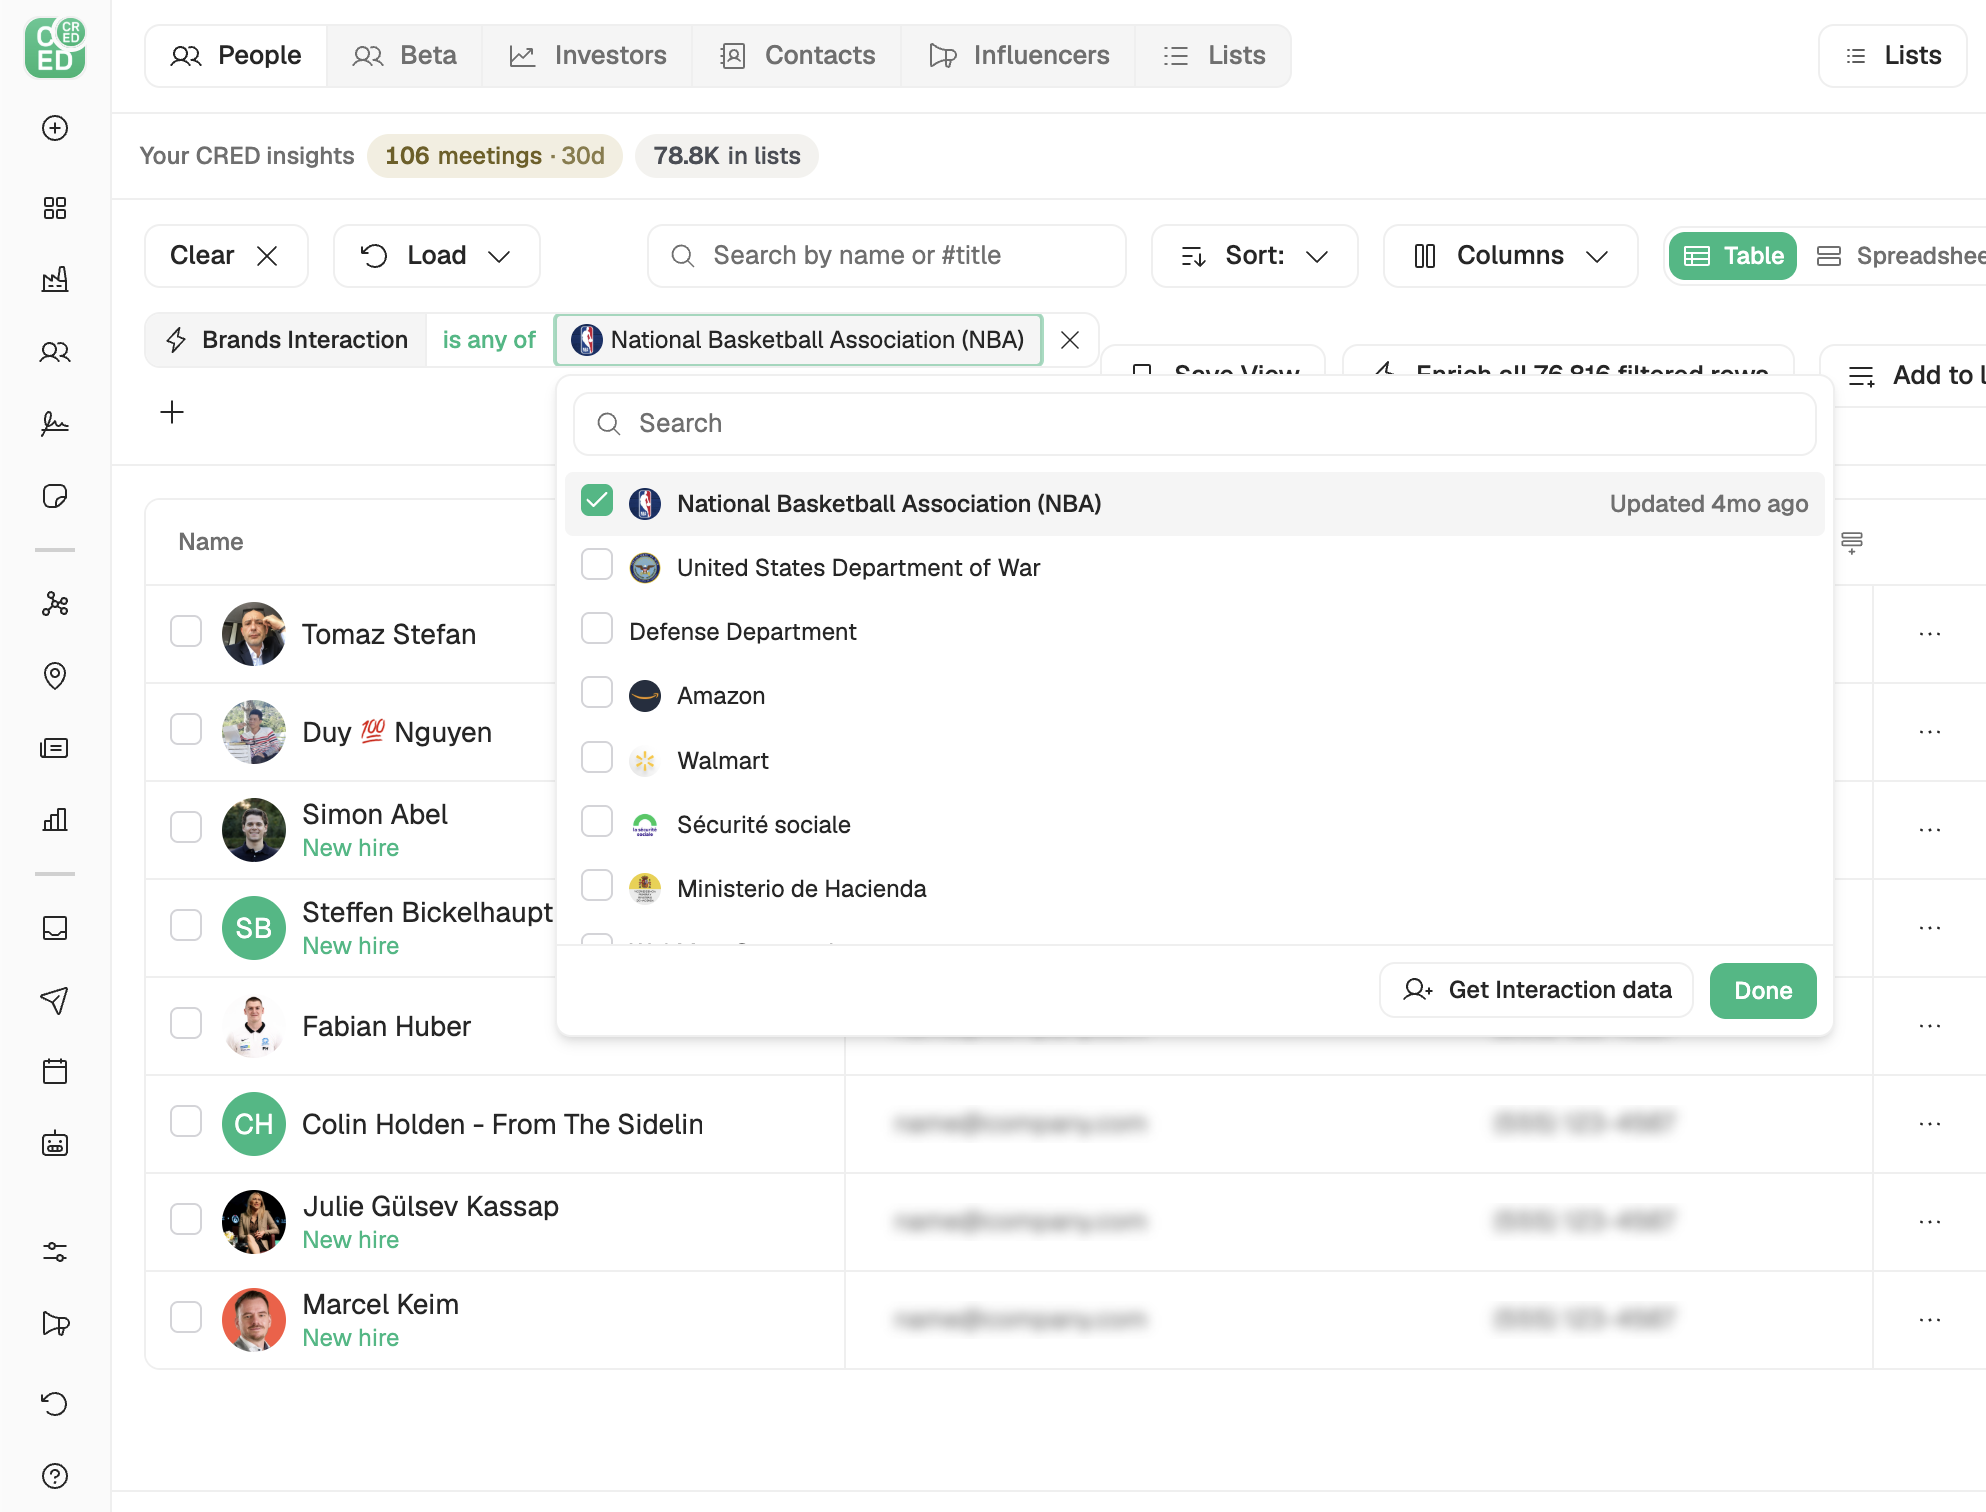Check the Sécurité sociale option
Image resolution: width=1986 pixels, height=1512 pixels.
tap(597, 822)
